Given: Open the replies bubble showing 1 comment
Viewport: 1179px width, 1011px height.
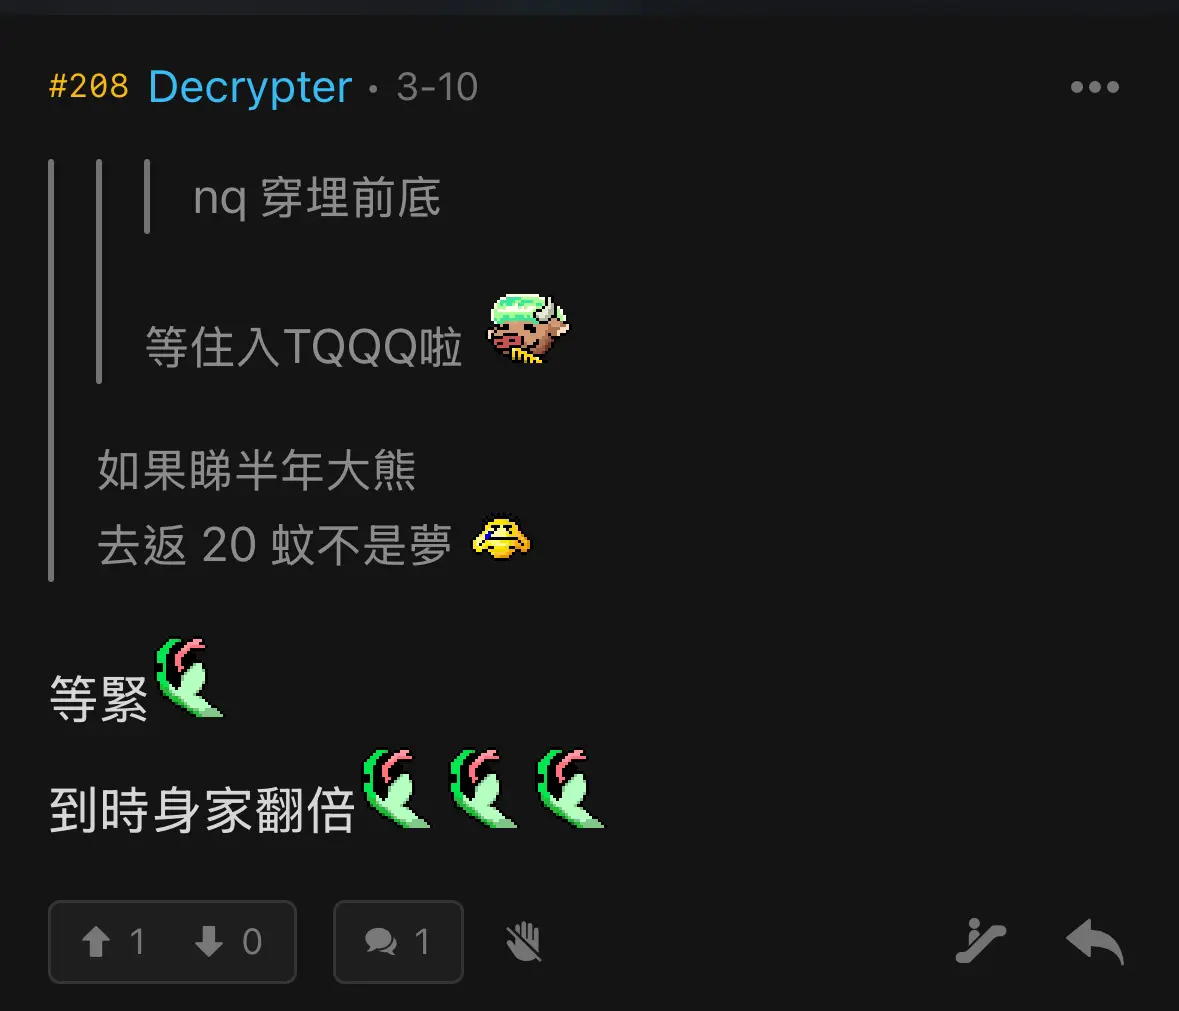Looking at the screenshot, I should click(x=399, y=942).
